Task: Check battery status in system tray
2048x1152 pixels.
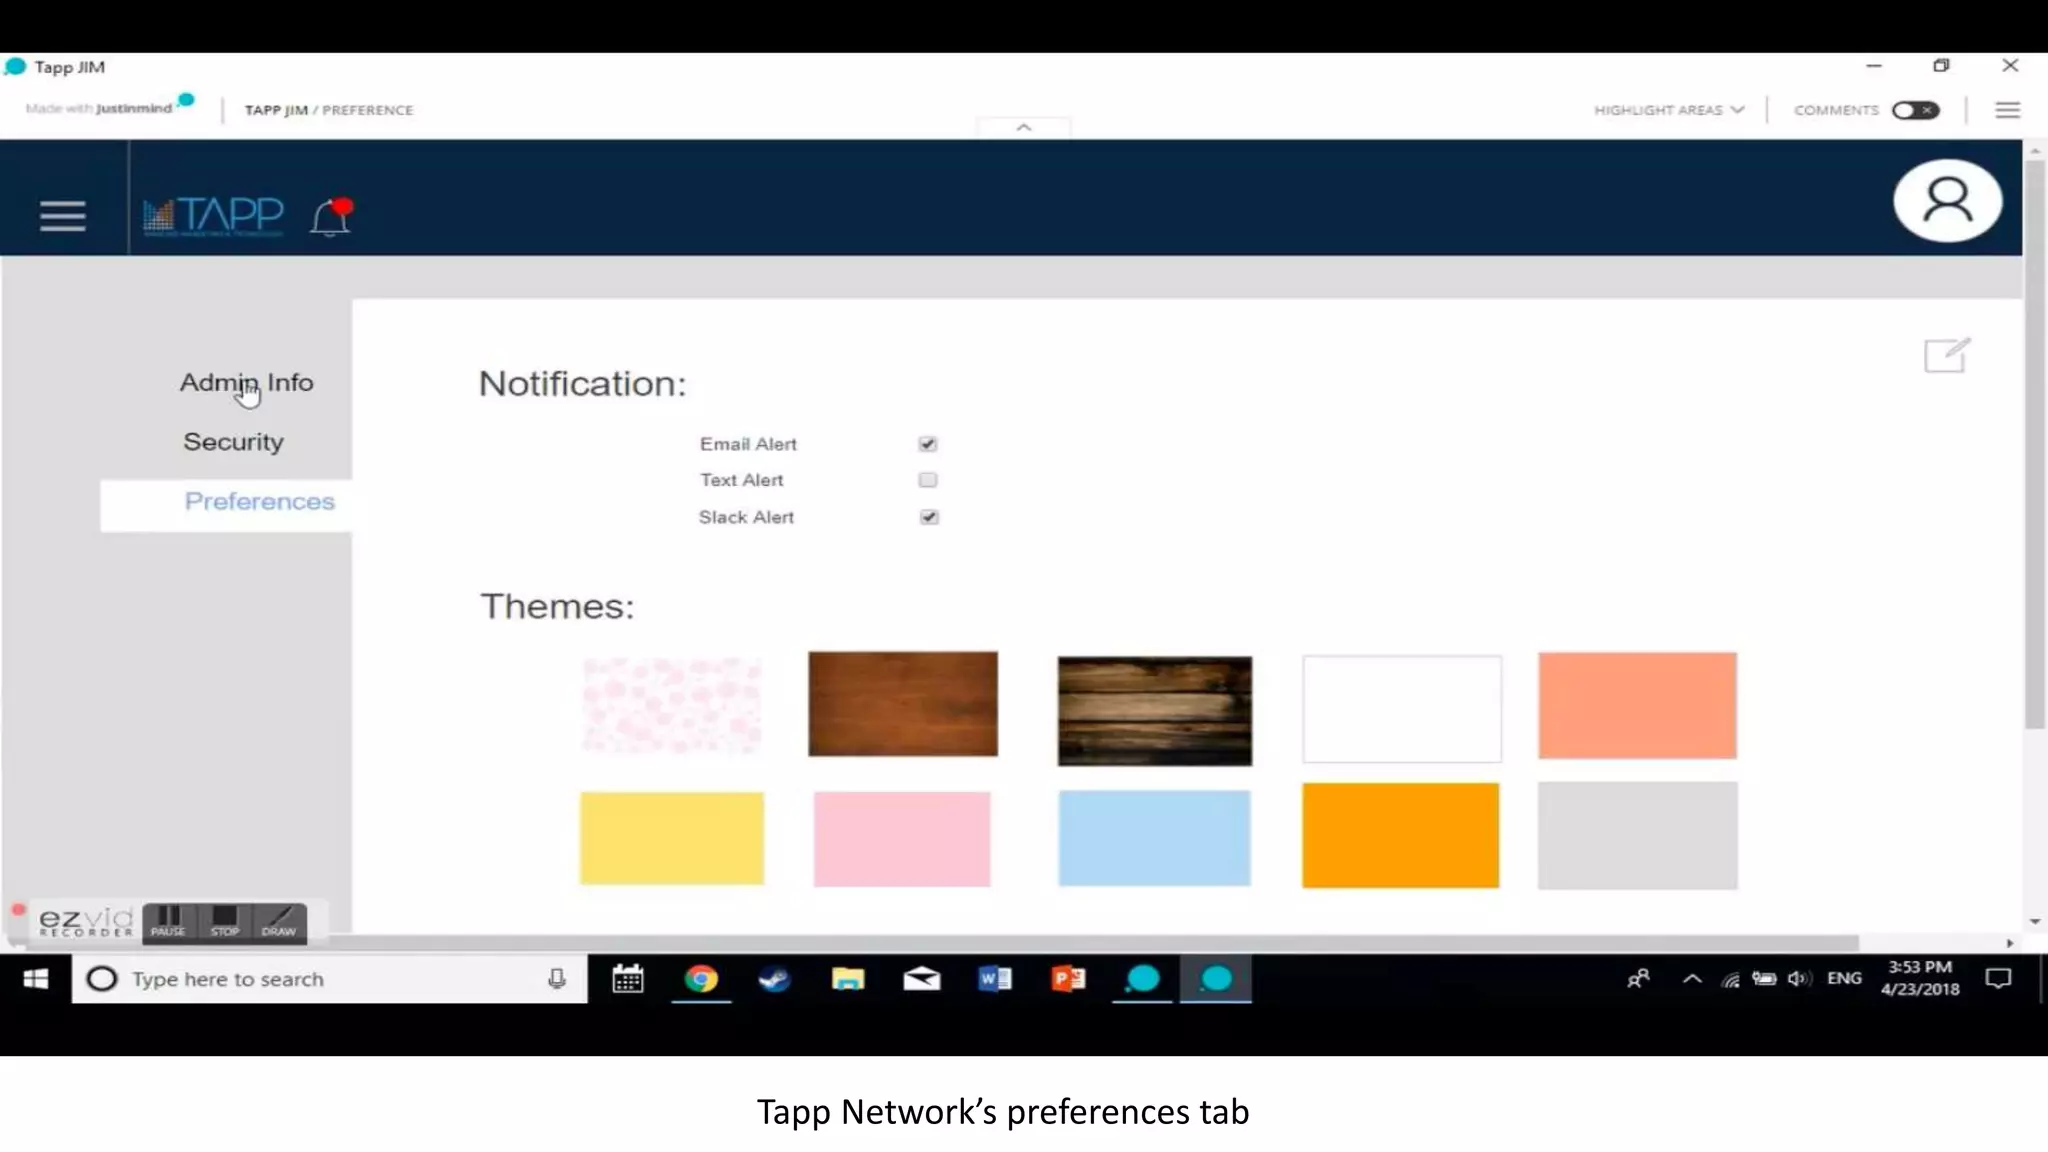Action: (x=1764, y=979)
